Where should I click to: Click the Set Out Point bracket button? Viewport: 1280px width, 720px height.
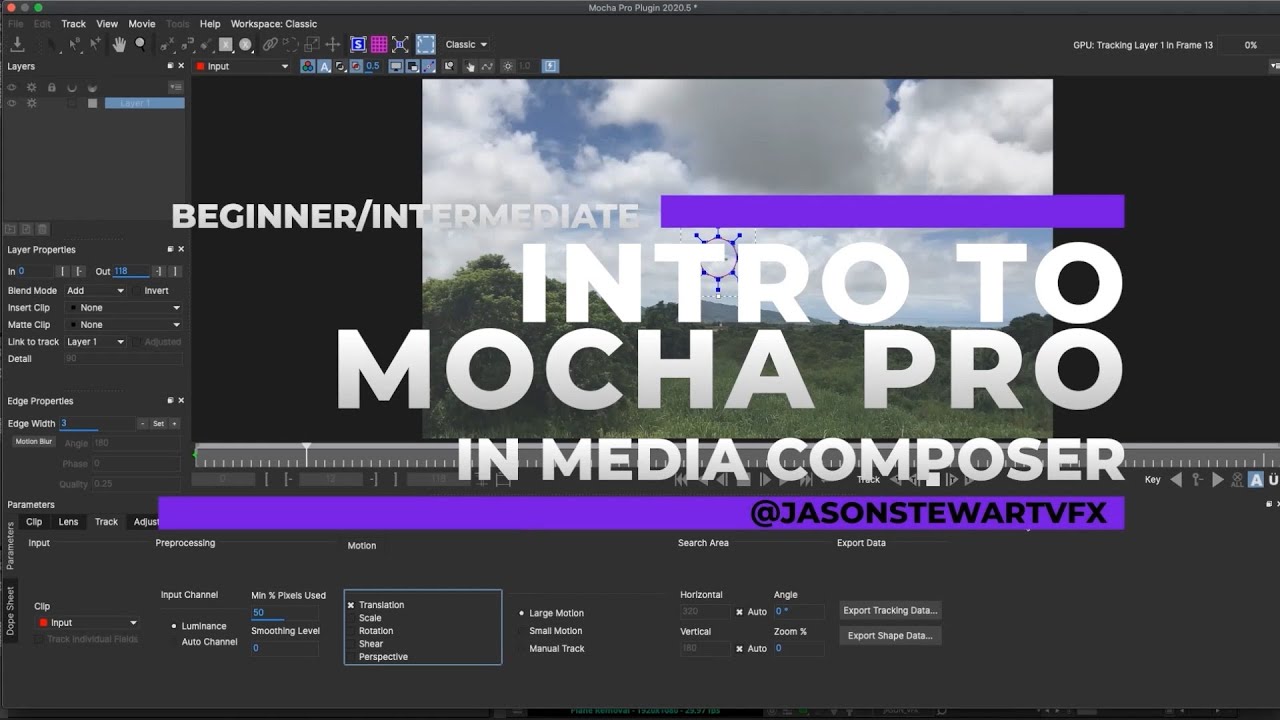coord(176,271)
